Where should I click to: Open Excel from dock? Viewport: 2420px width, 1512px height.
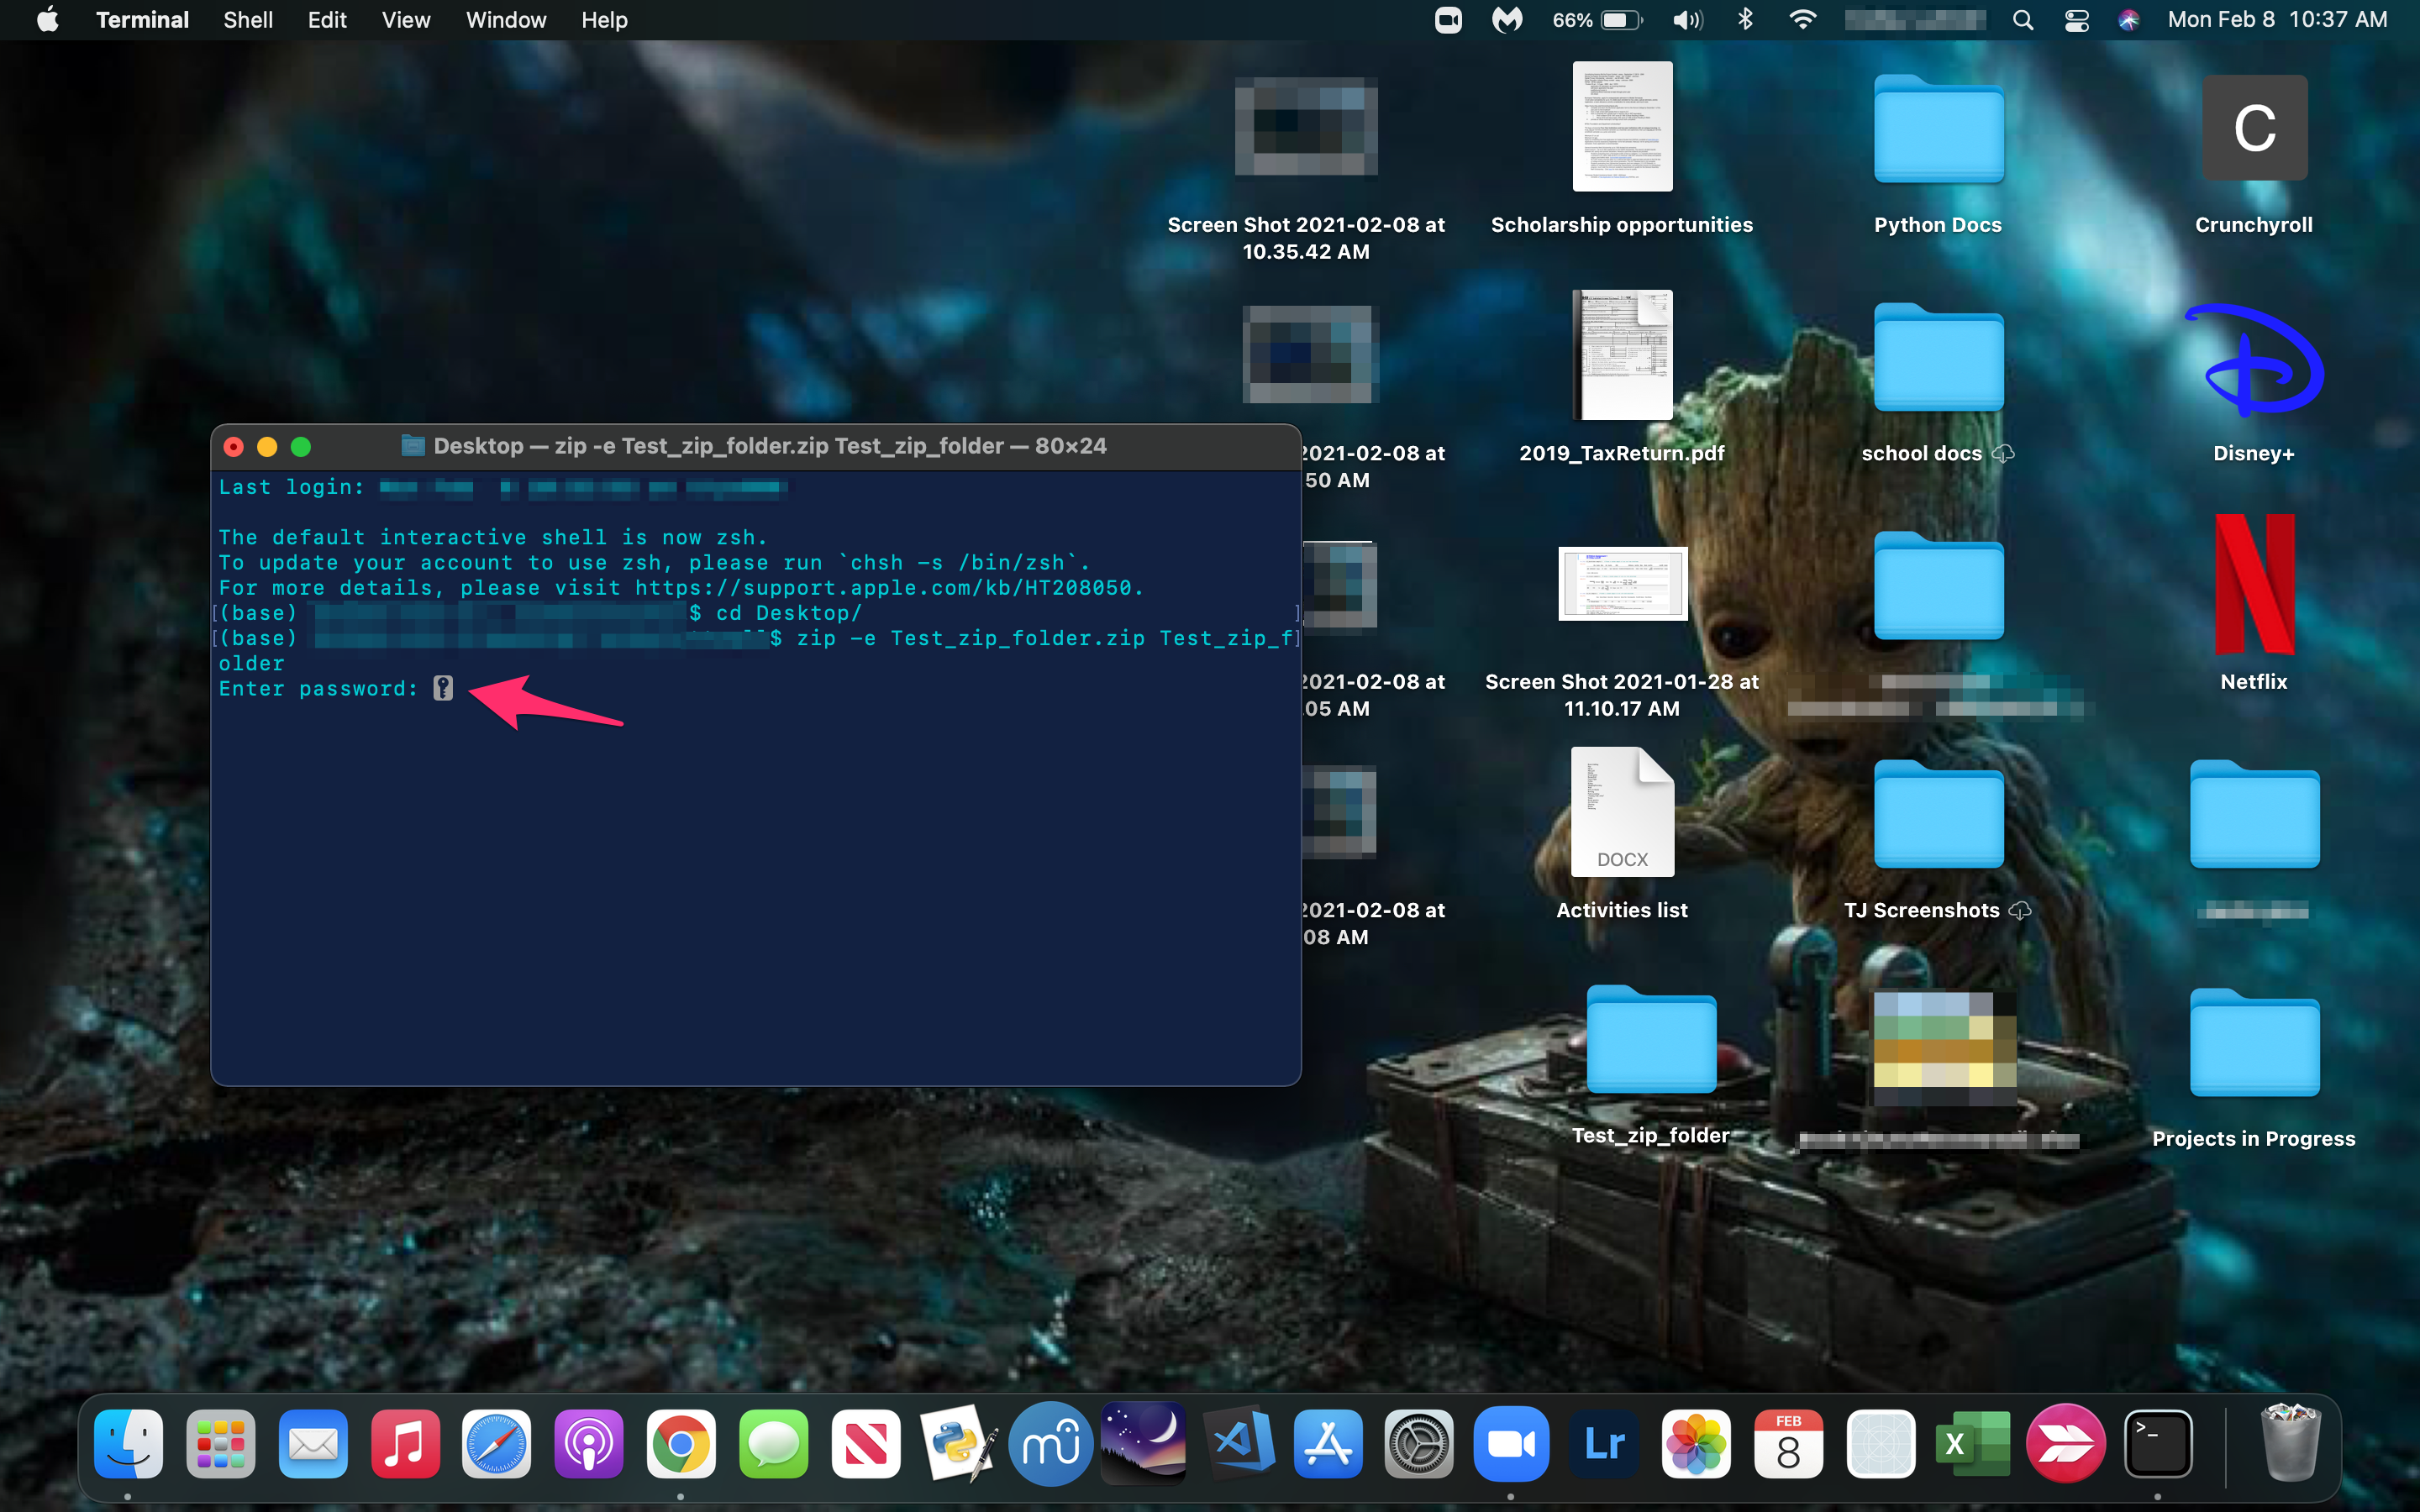pyautogui.click(x=1969, y=1442)
